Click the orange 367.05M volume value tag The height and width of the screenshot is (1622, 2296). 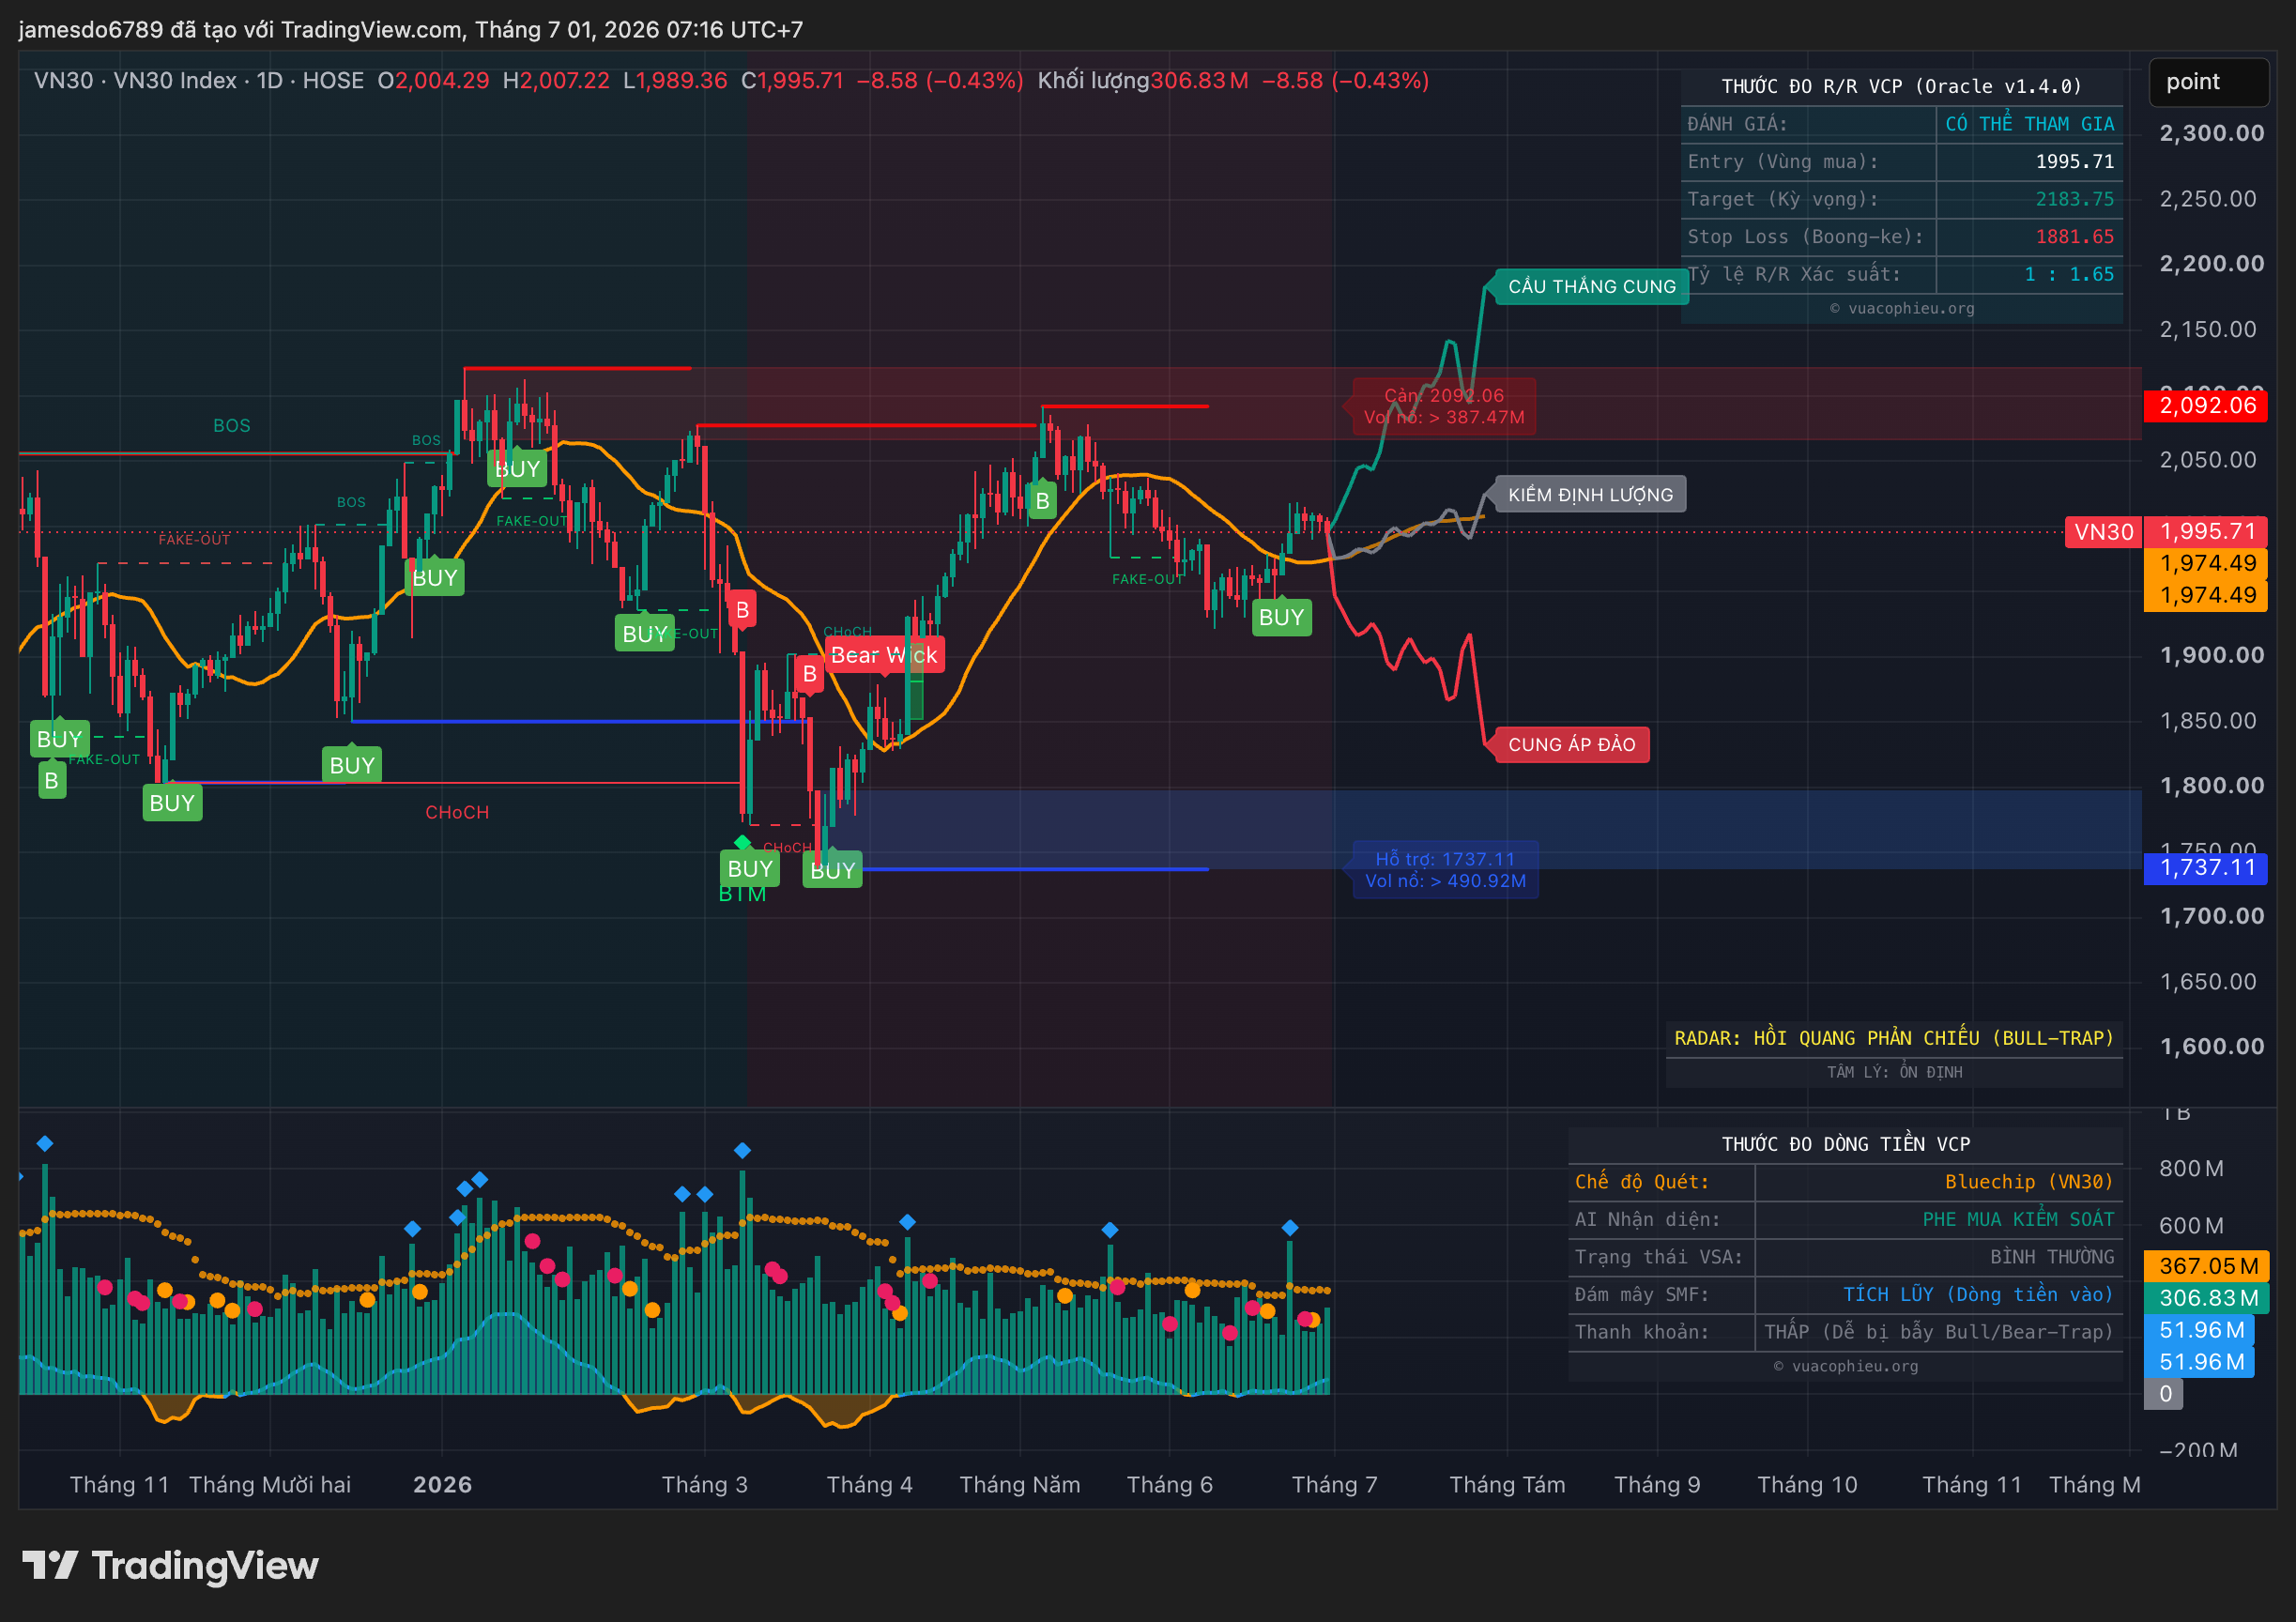coord(2206,1266)
